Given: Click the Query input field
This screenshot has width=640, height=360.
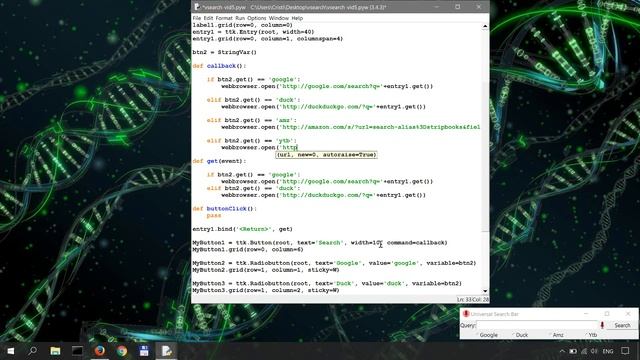Looking at the screenshot, I should point(537,325).
